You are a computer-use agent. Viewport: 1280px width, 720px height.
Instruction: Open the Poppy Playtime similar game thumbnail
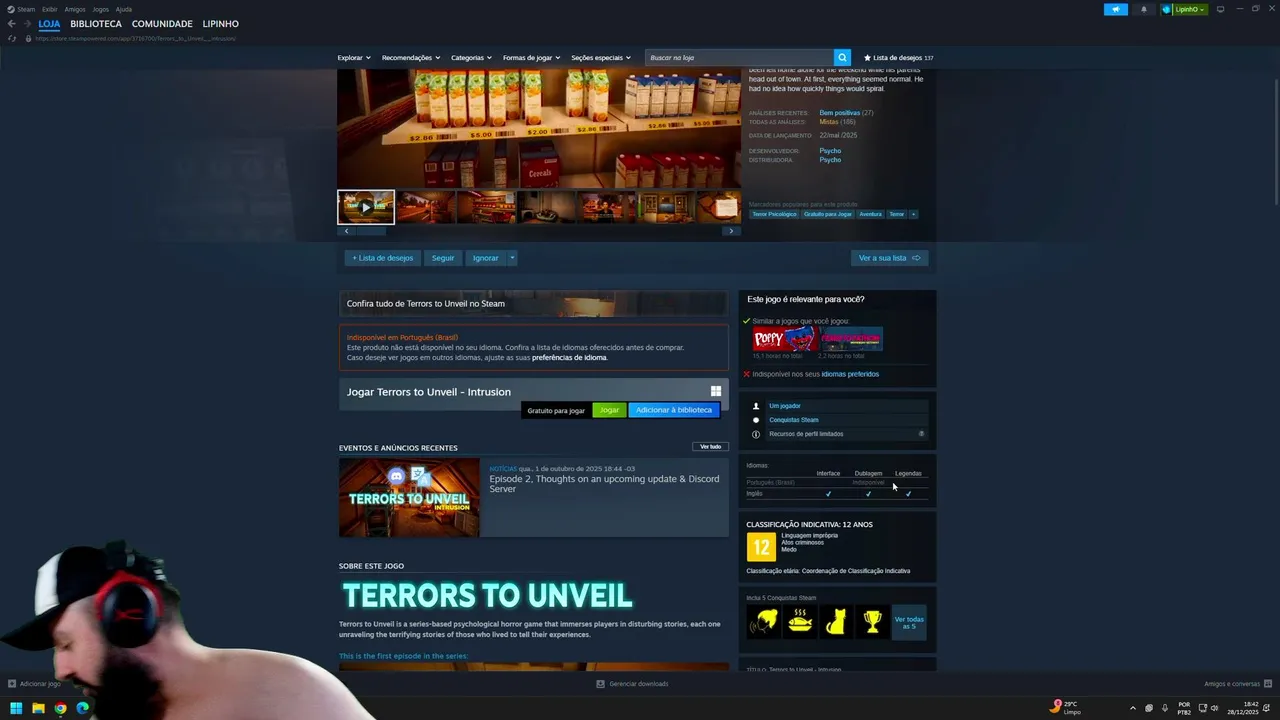coord(784,339)
